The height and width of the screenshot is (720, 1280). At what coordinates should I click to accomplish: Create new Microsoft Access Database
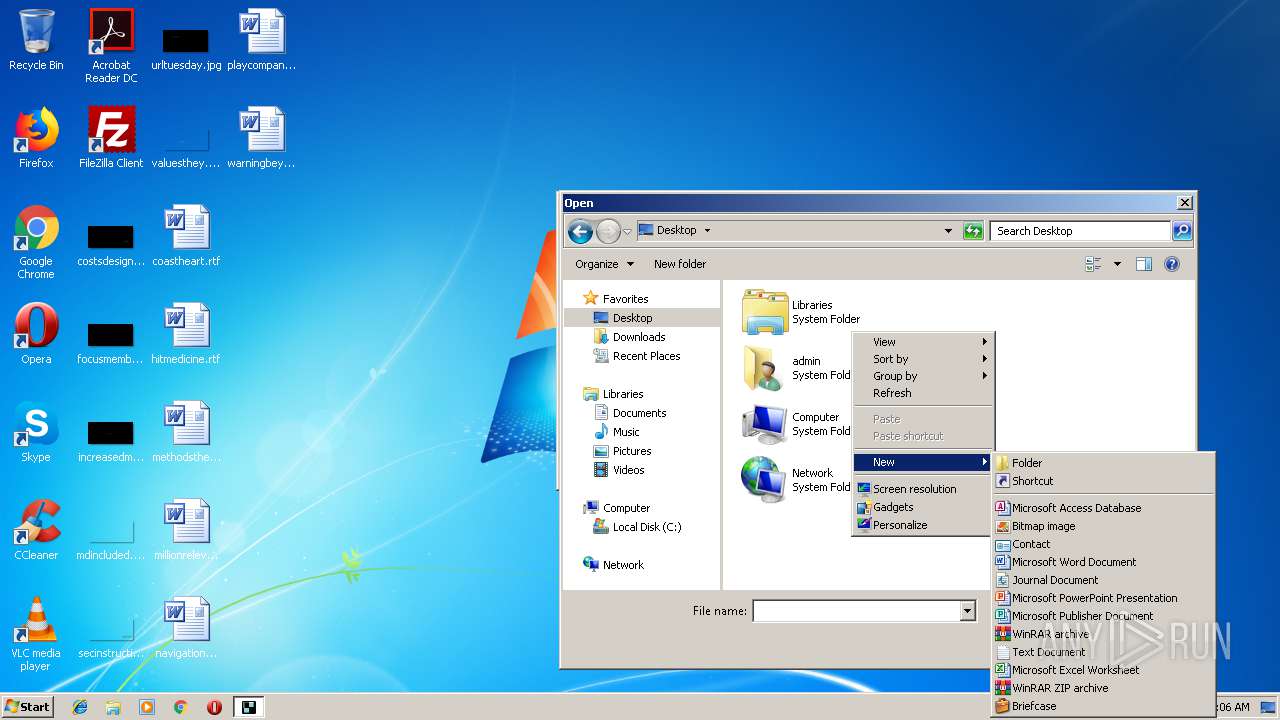pos(1103,508)
